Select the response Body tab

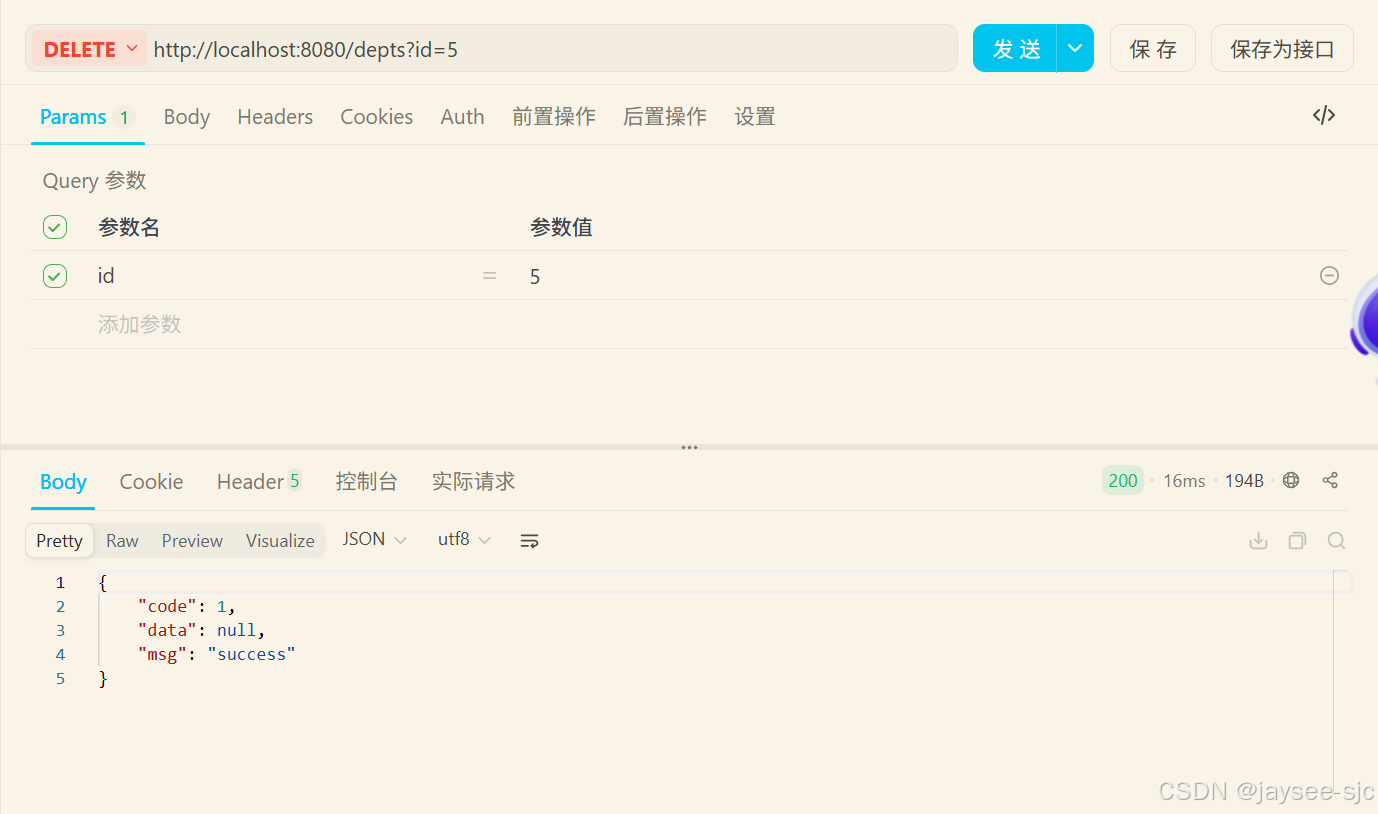coord(63,481)
